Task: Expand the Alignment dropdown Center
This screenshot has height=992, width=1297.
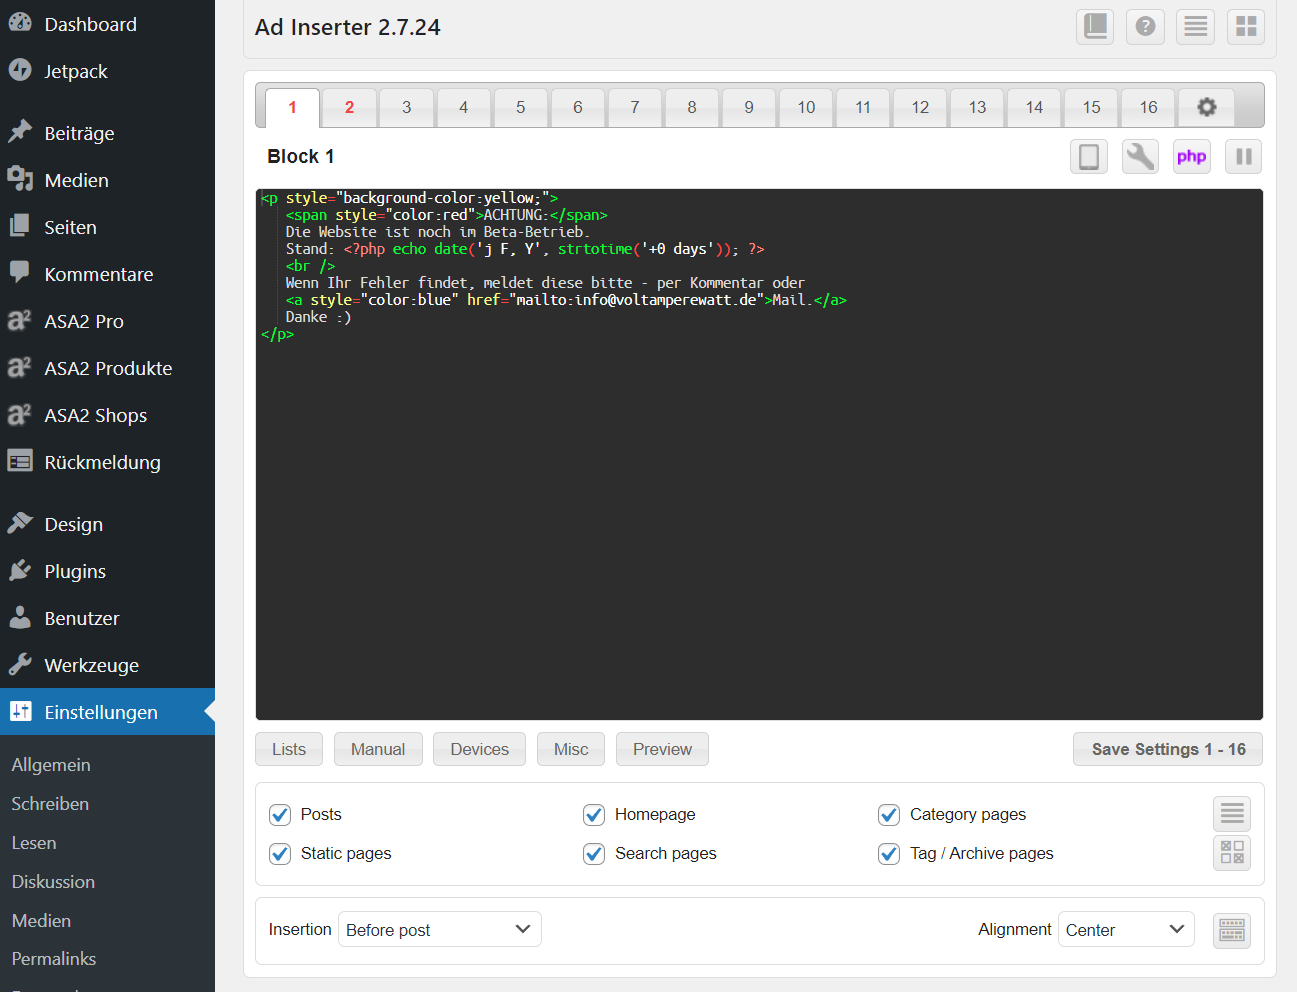Action: [x=1125, y=930]
